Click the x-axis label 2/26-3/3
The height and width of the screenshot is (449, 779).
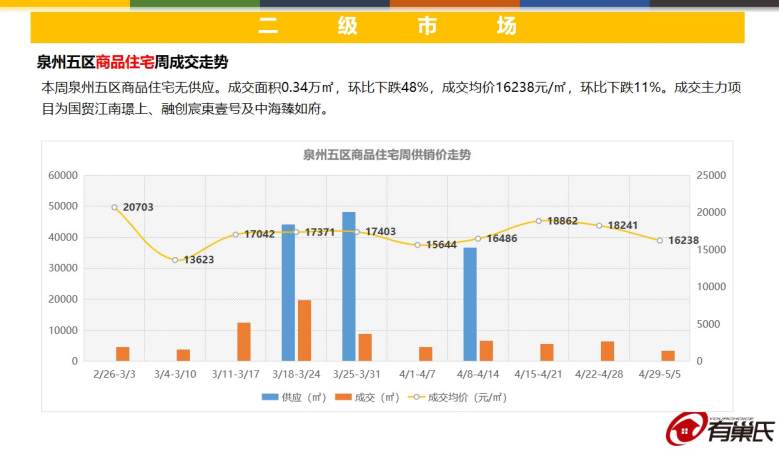point(114,374)
